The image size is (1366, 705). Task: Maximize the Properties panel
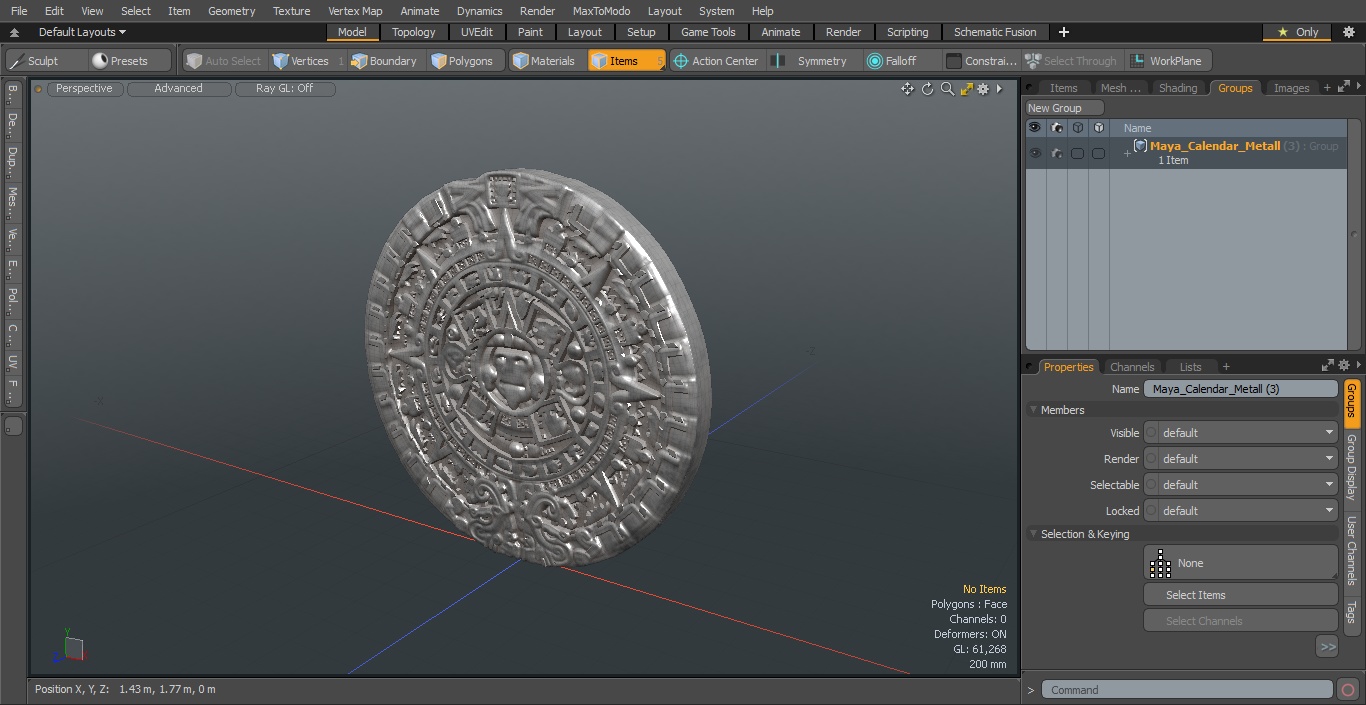[x=1328, y=366]
